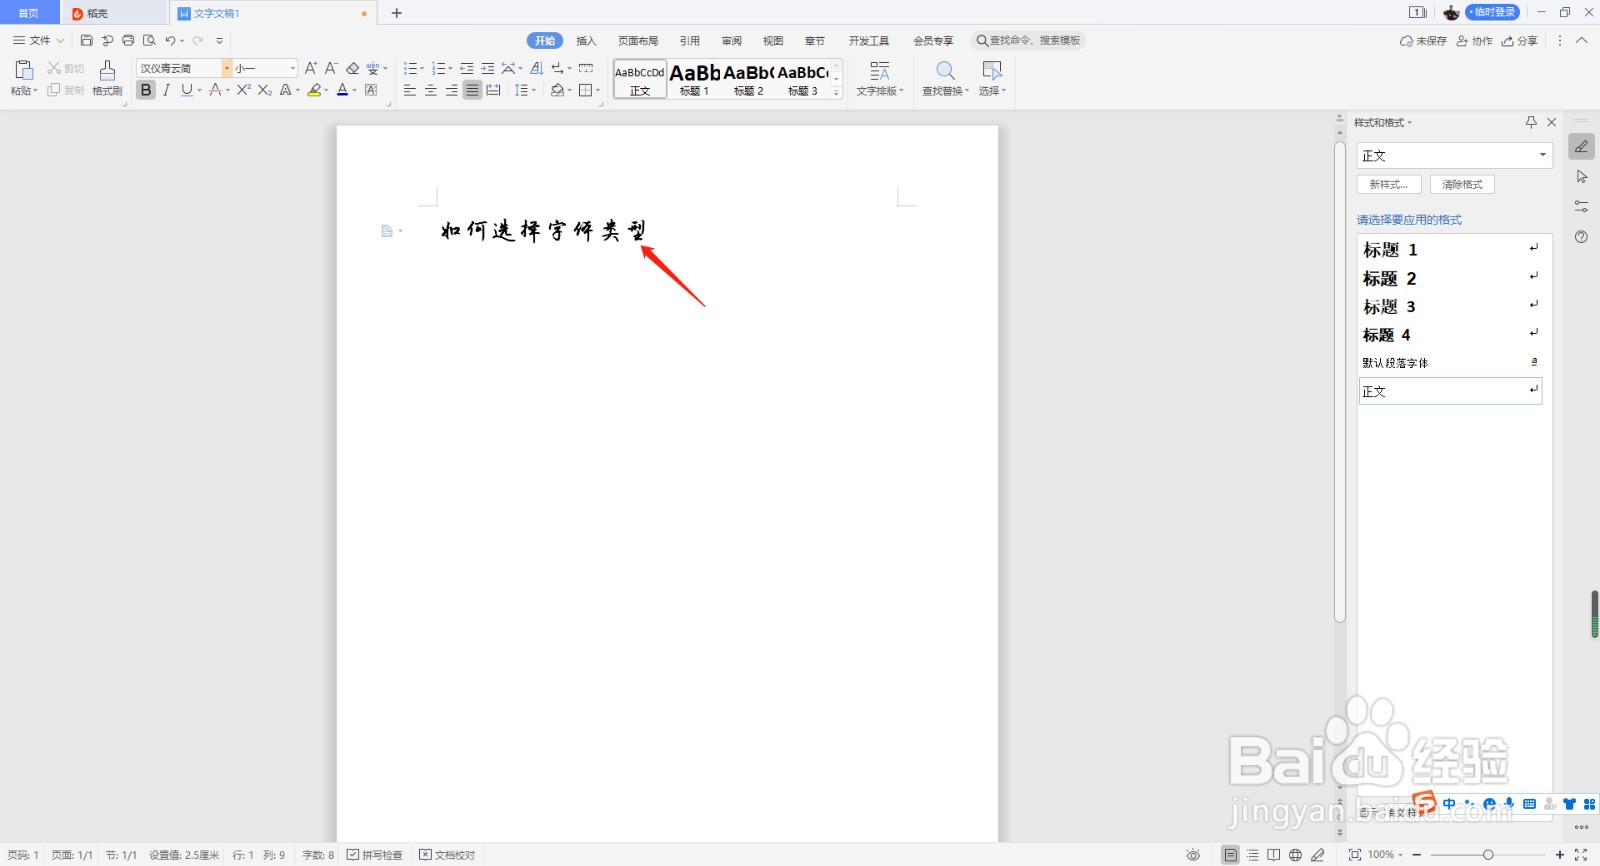Screen dimensions: 1600x866
Task: Center align the text
Action: (x=431, y=90)
